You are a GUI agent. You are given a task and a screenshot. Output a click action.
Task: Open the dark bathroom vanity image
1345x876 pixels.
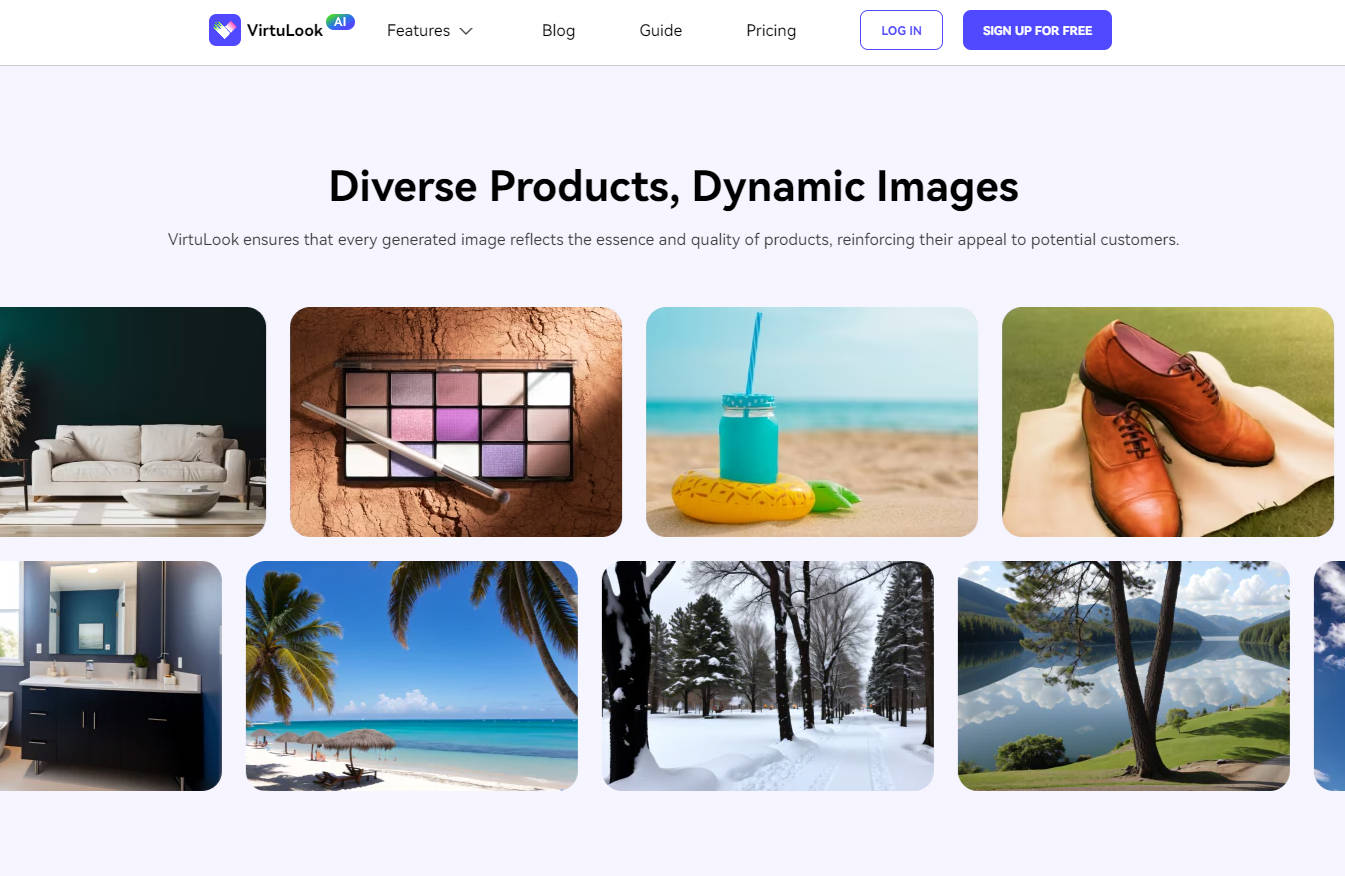coord(110,675)
